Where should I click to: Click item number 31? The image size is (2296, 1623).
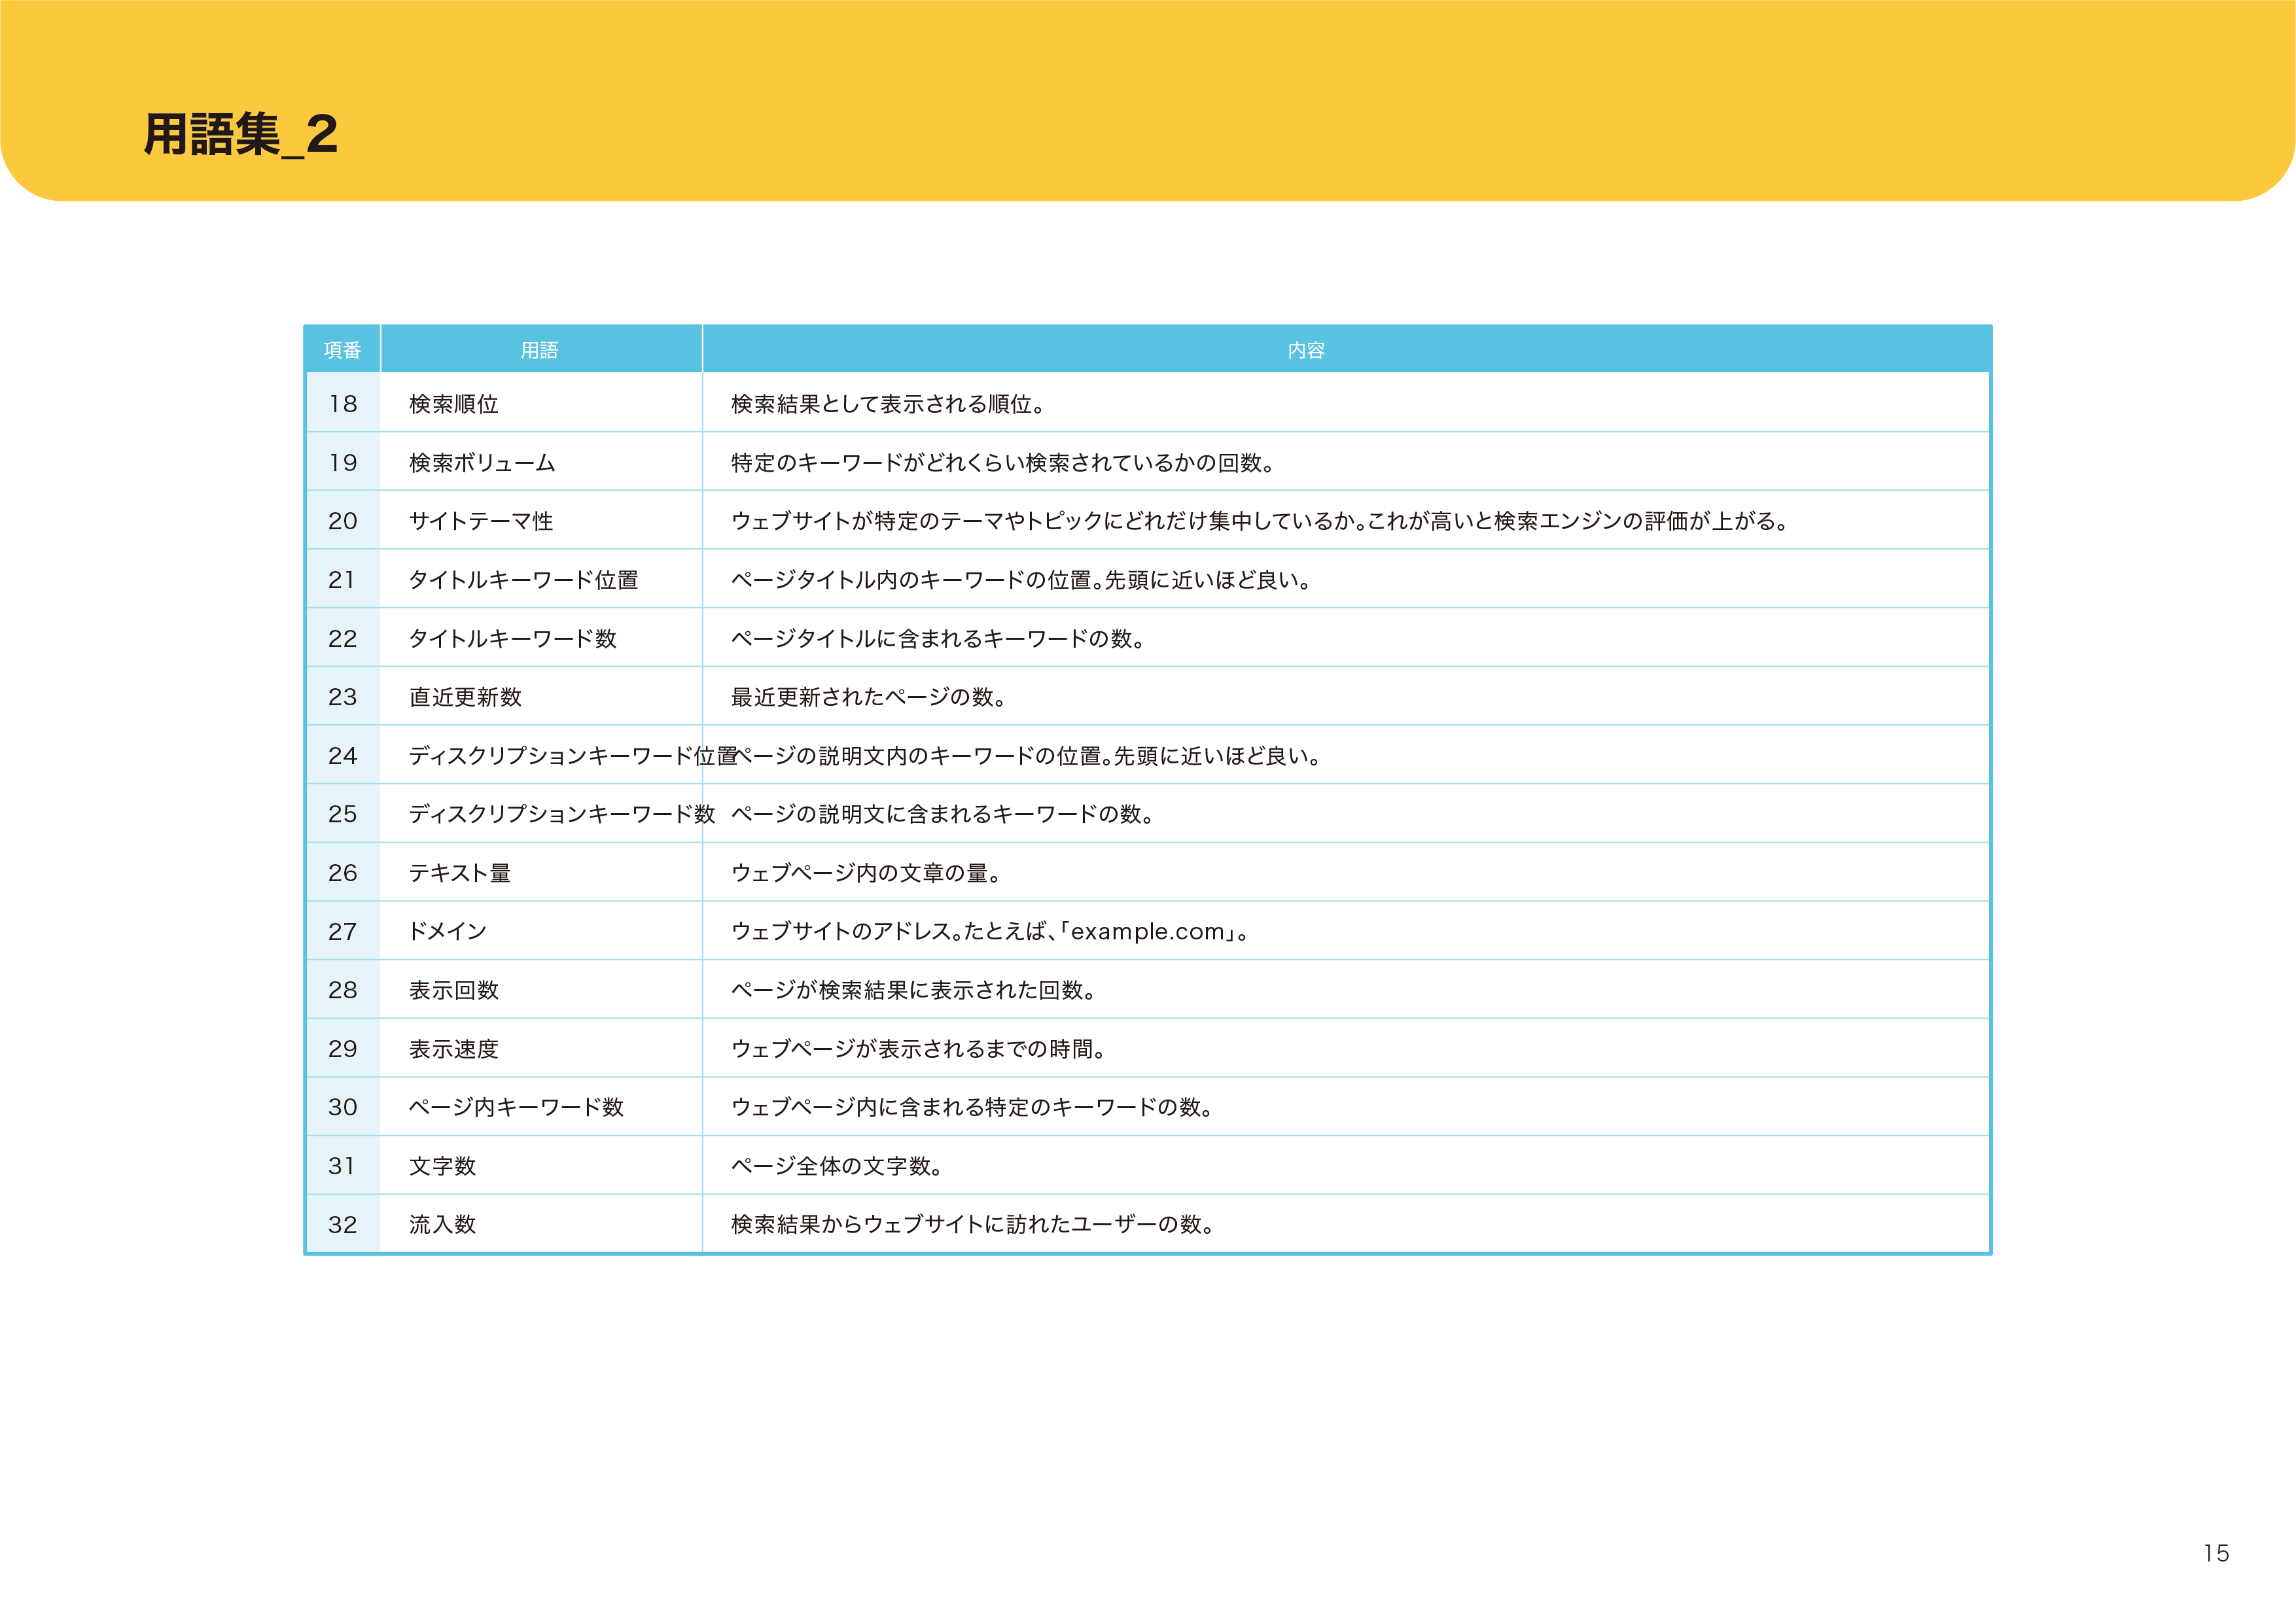[343, 1166]
